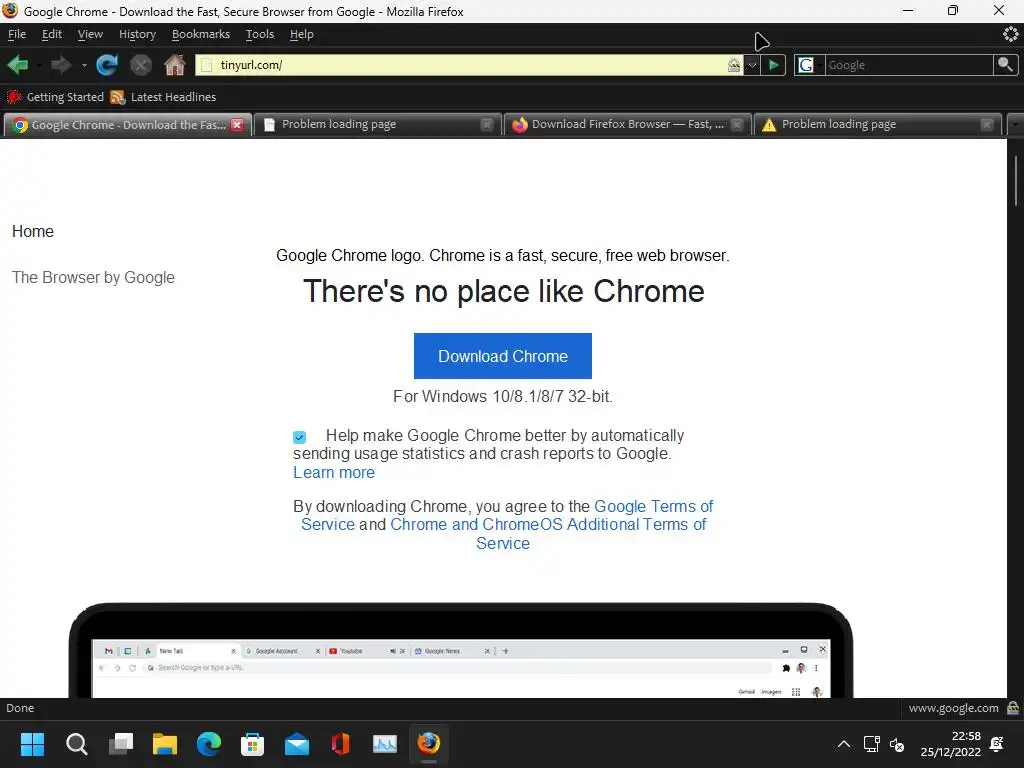Go back with the green back arrow
This screenshot has height=768, width=1024.
tap(18, 65)
